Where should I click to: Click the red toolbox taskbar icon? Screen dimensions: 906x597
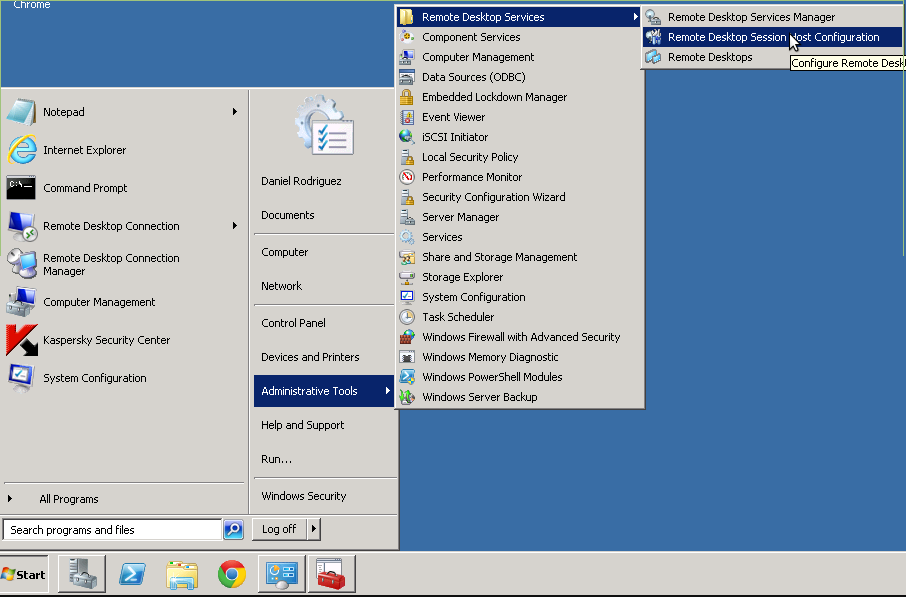[332, 574]
